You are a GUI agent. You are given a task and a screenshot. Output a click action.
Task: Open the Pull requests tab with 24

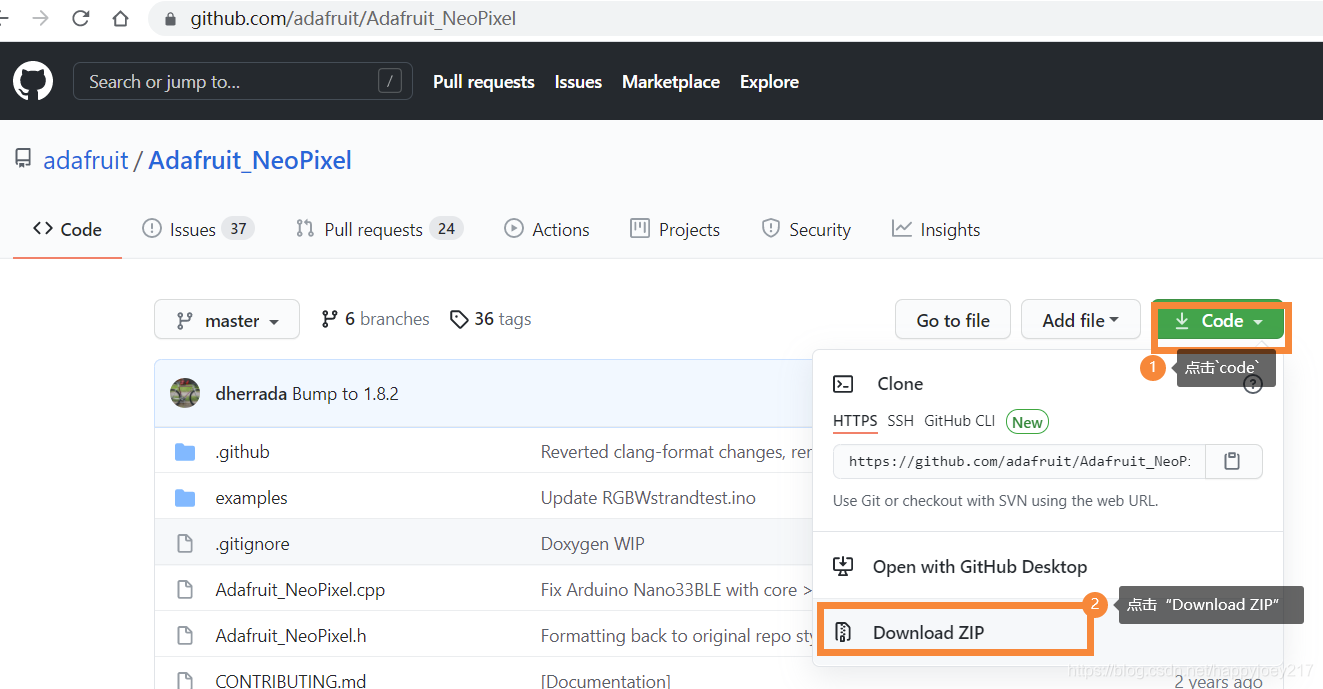click(x=379, y=229)
